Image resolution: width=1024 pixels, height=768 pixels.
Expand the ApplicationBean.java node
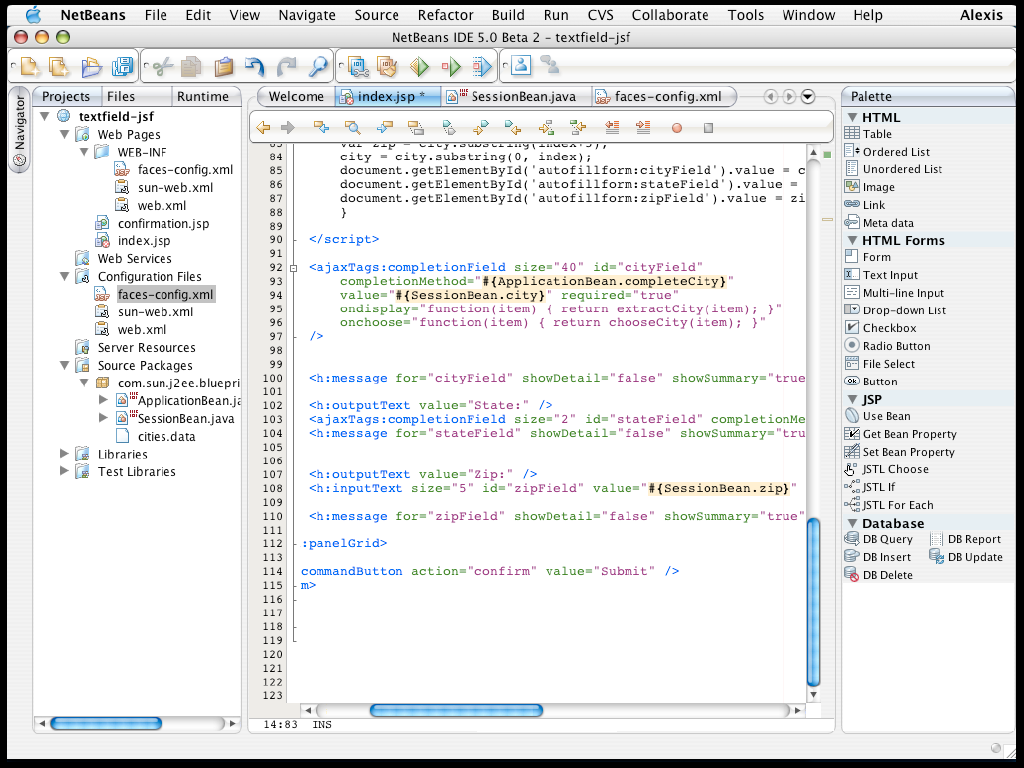103,399
